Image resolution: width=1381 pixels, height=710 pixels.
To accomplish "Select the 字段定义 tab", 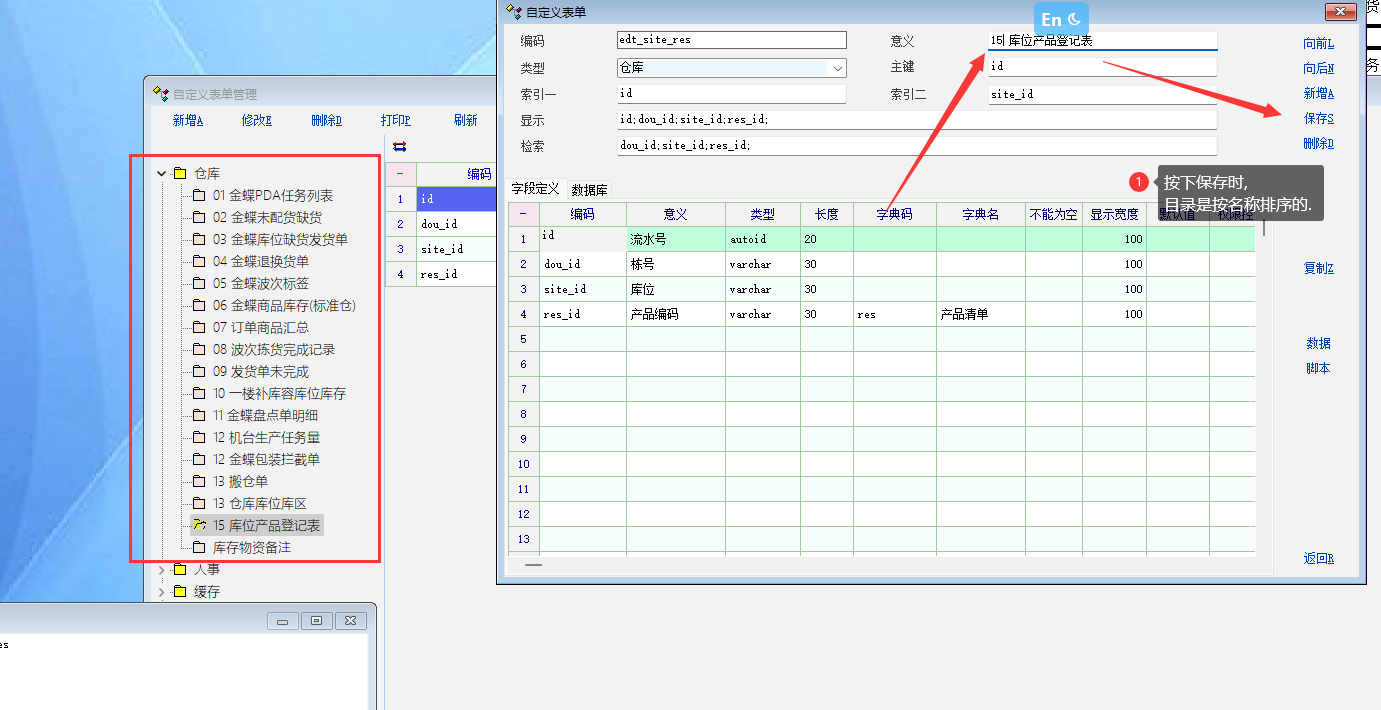I will (535, 189).
